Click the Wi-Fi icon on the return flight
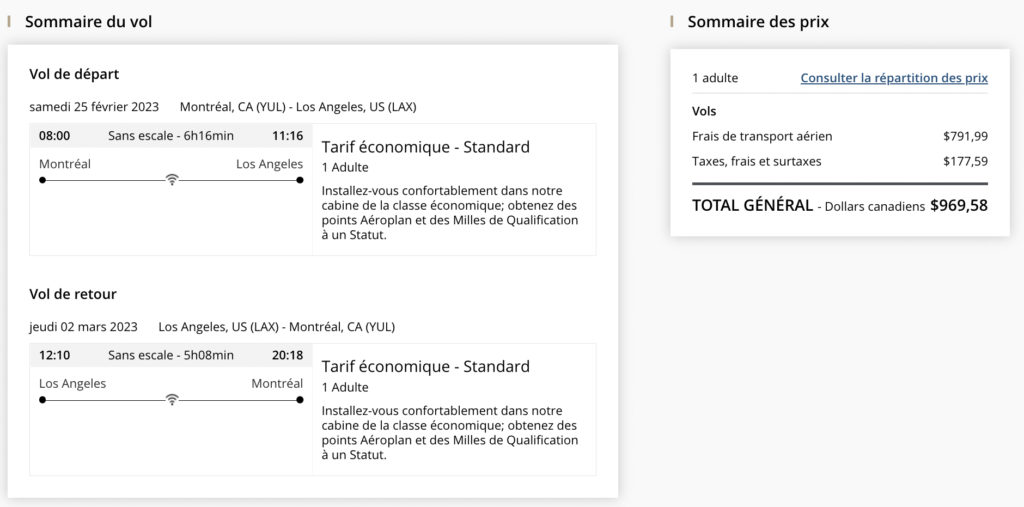Screen dimensions: 1024x507 [x=172, y=400]
